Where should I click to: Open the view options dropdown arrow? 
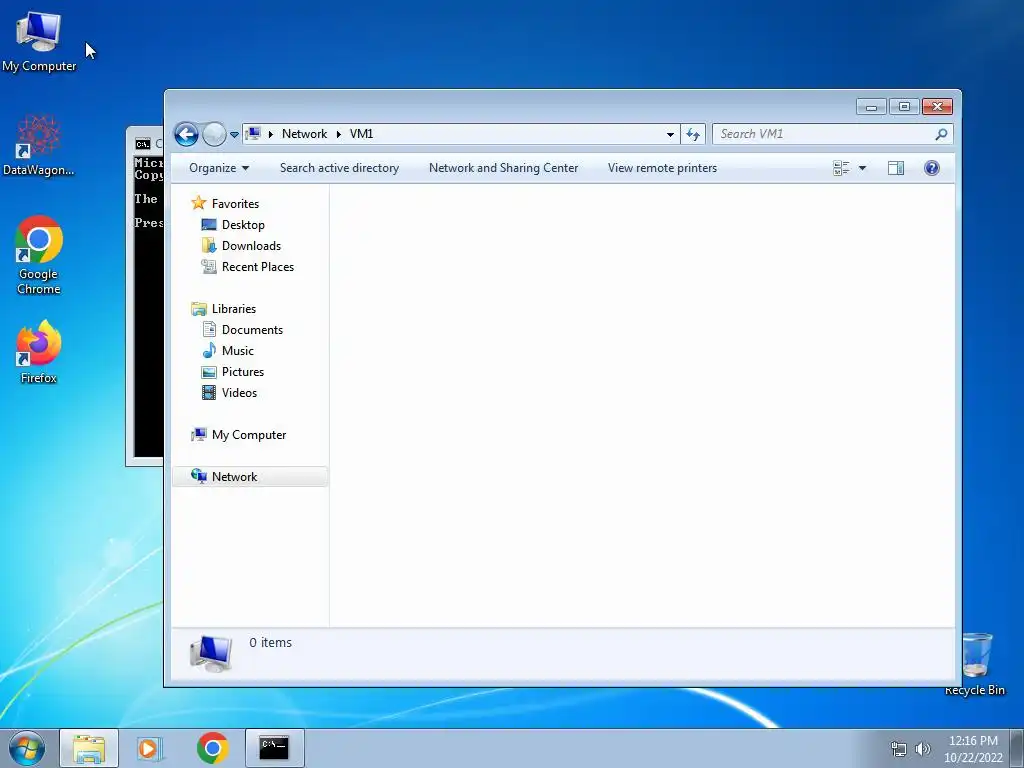(x=862, y=168)
